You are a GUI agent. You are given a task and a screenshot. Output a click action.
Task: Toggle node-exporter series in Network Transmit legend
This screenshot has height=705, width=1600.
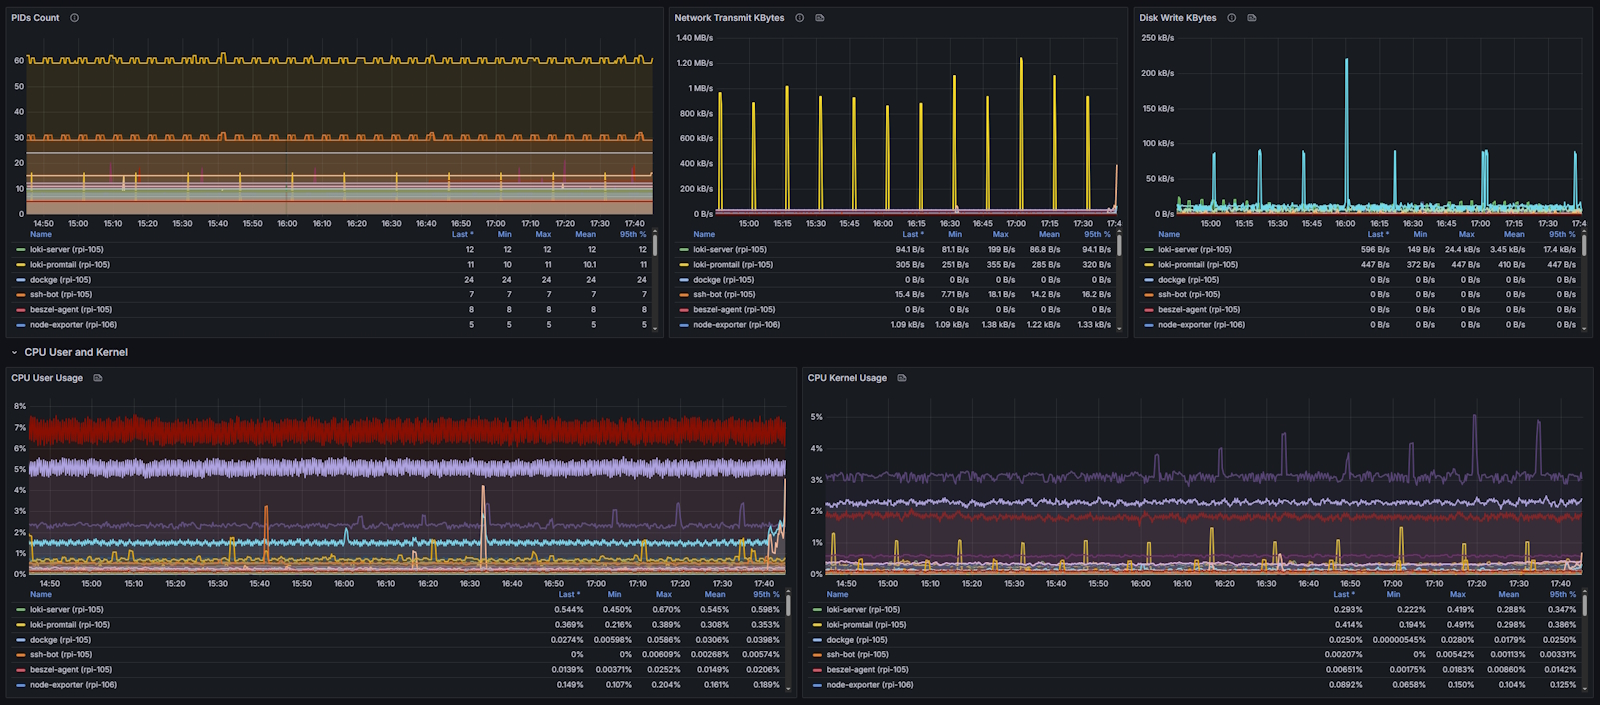point(735,325)
